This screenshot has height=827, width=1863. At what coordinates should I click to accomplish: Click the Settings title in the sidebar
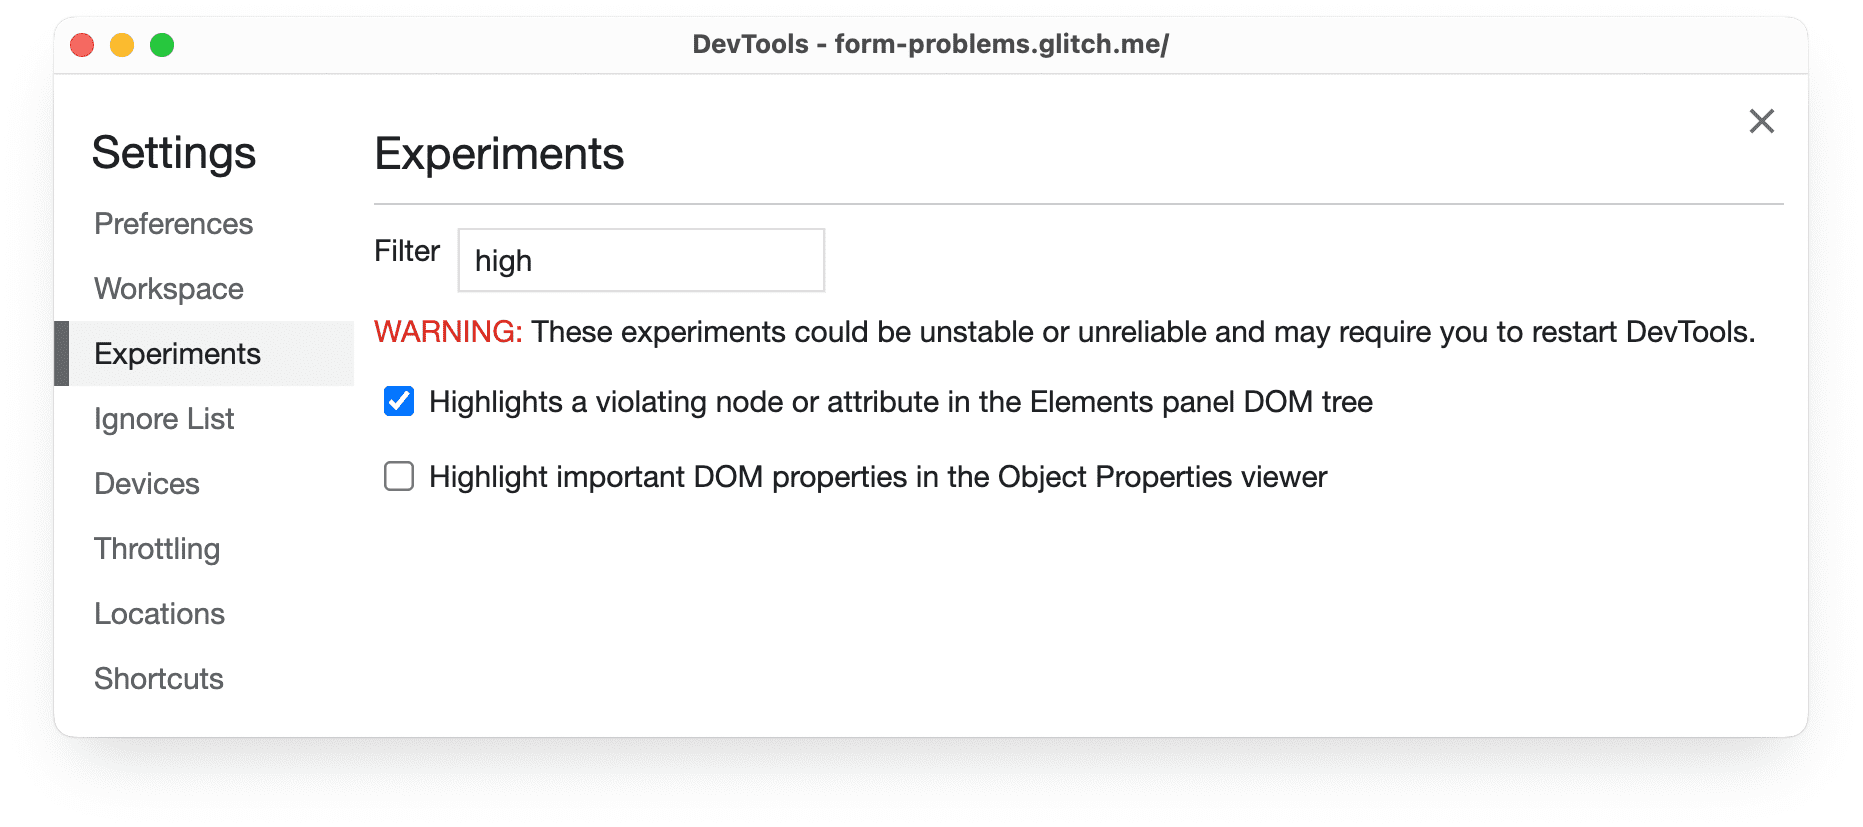click(174, 152)
